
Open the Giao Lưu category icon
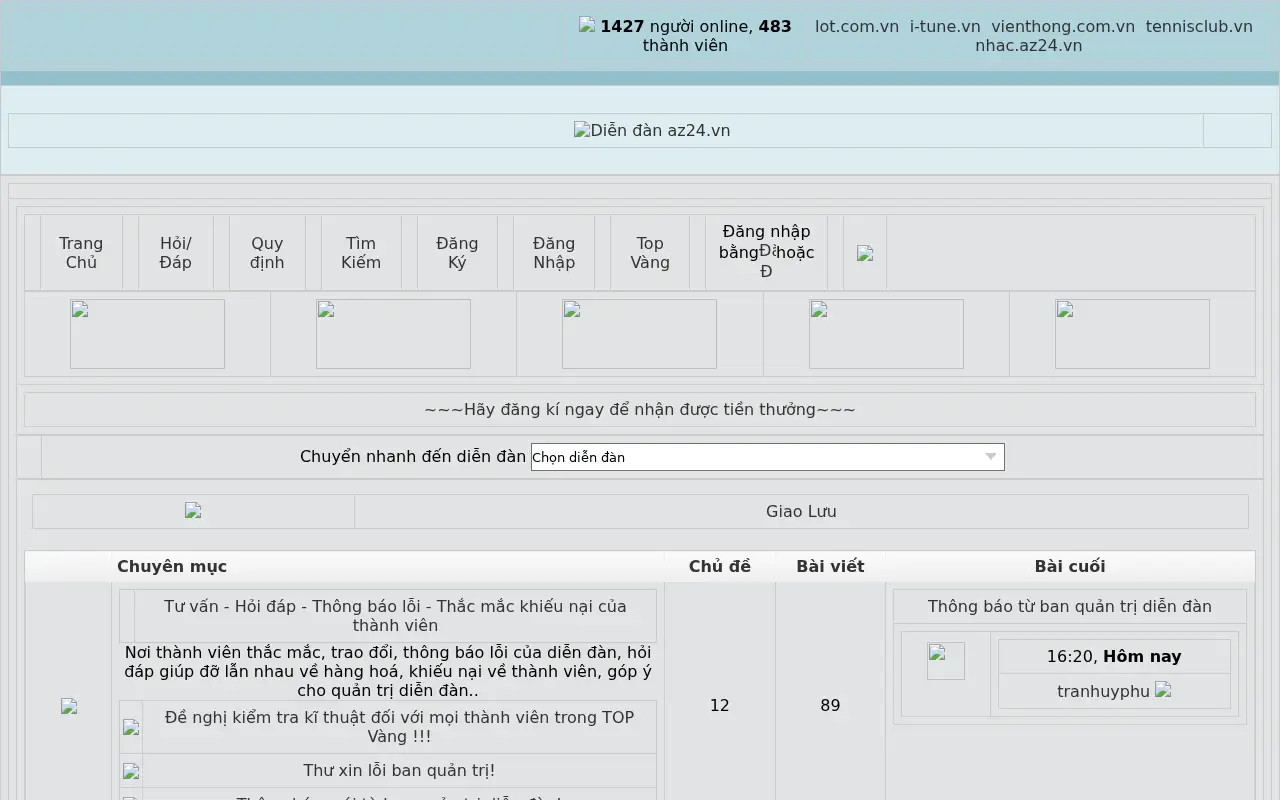(193, 511)
